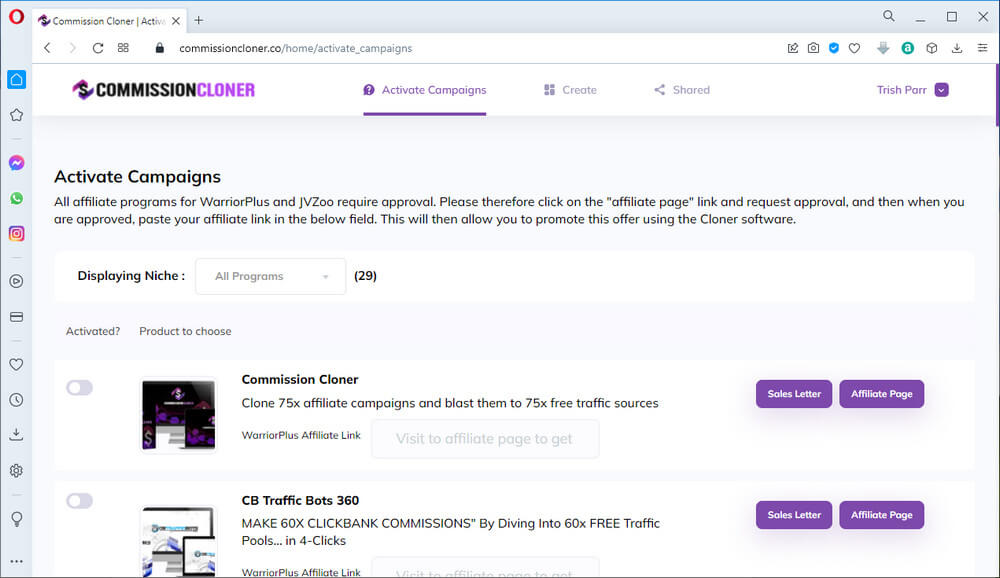This screenshot has height=578, width=1000.
Task: Click the '(29)' program count
Action: pos(365,276)
